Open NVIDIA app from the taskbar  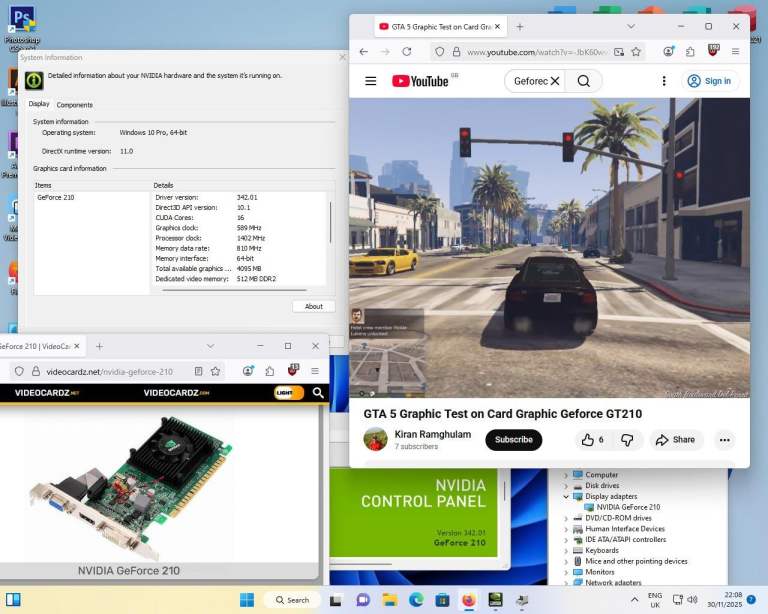[494, 600]
